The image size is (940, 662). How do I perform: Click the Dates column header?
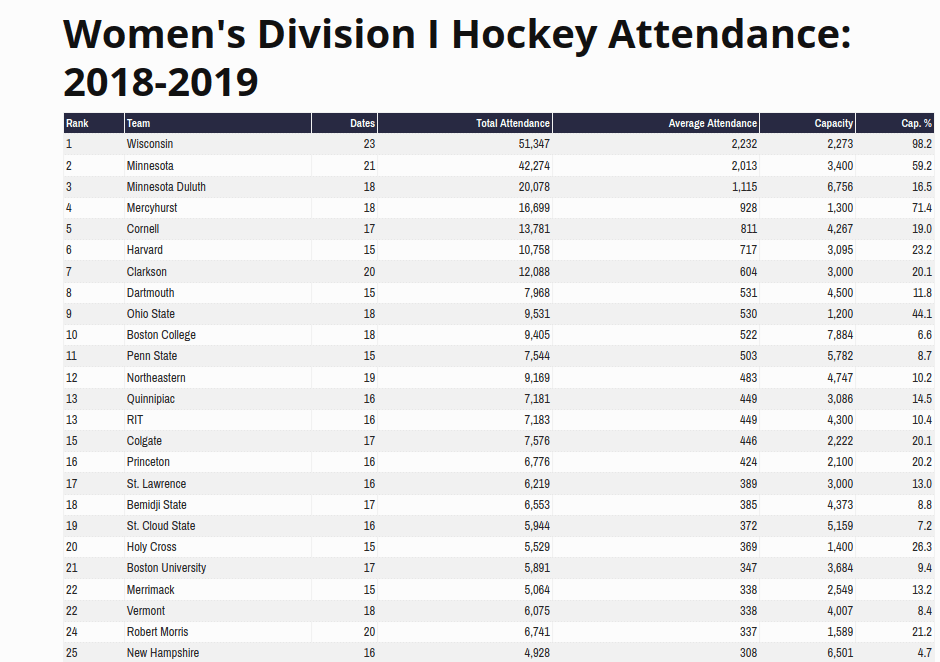coord(362,123)
